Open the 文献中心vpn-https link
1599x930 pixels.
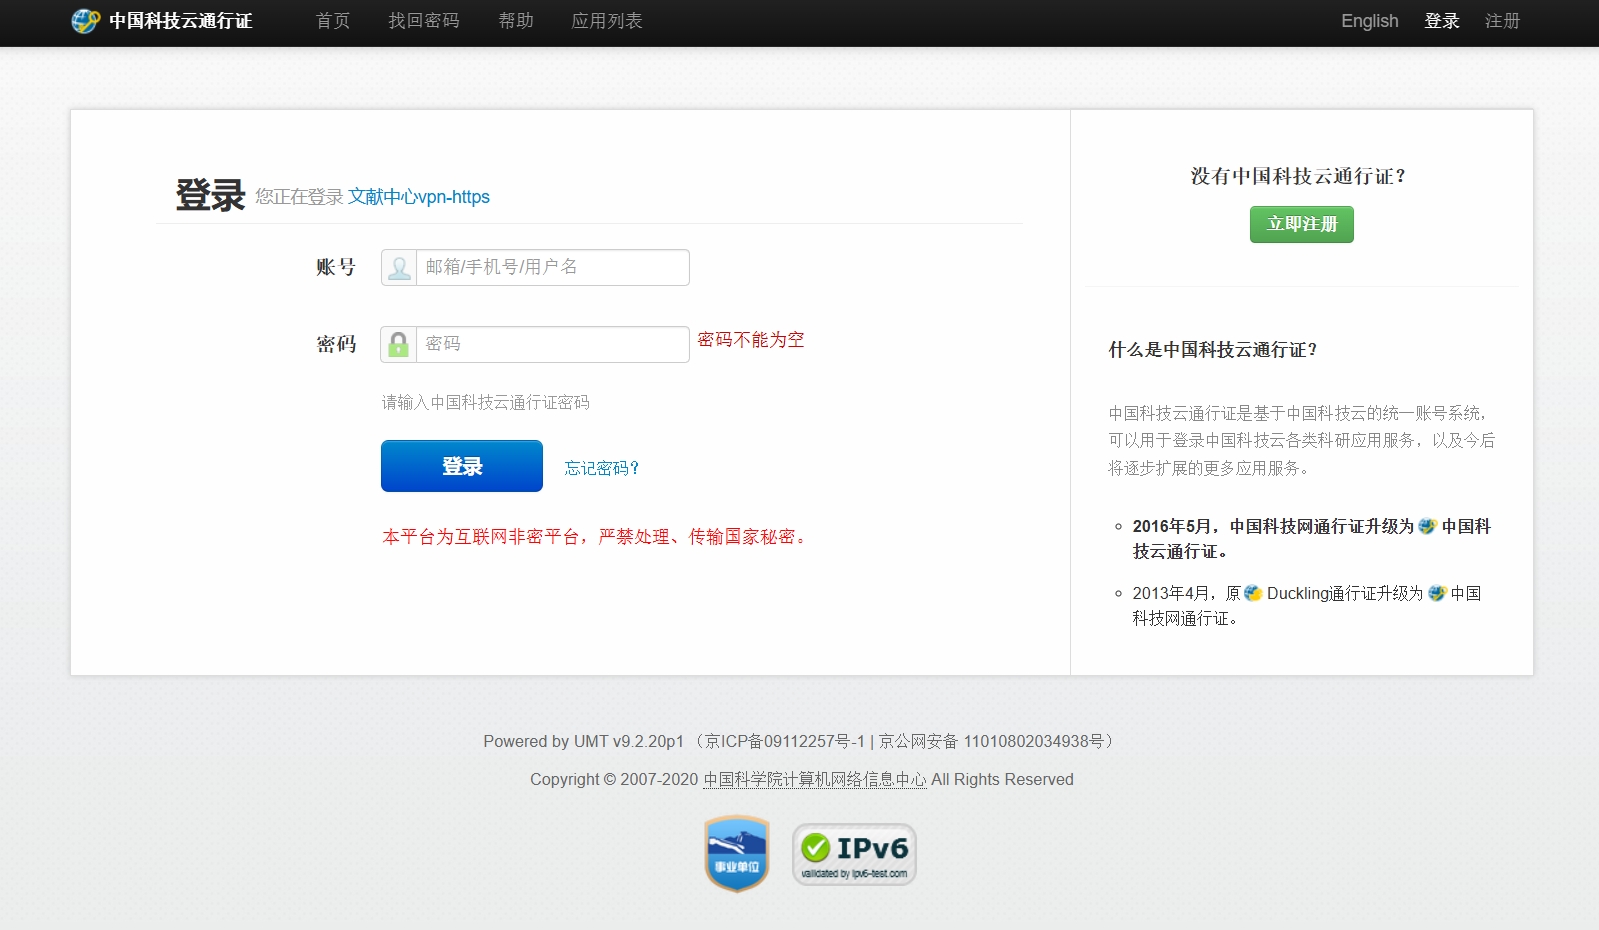[419, 197]
